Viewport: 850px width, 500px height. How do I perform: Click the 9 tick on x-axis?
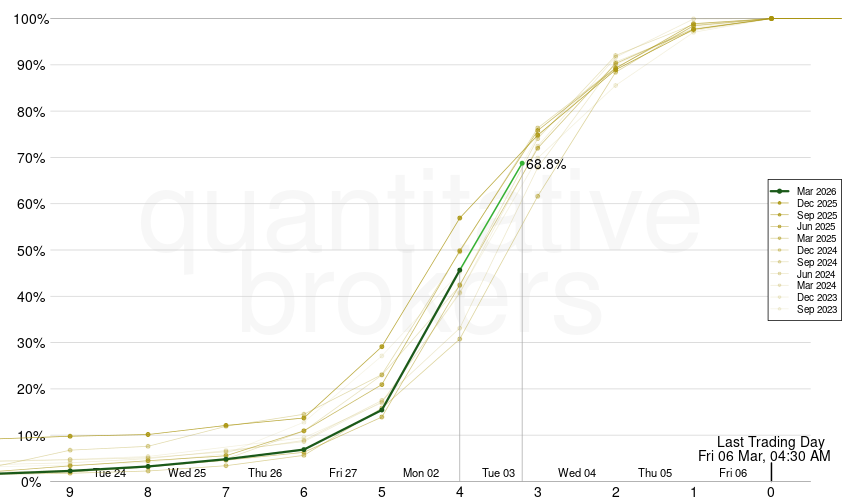click(x=70, y=492)
